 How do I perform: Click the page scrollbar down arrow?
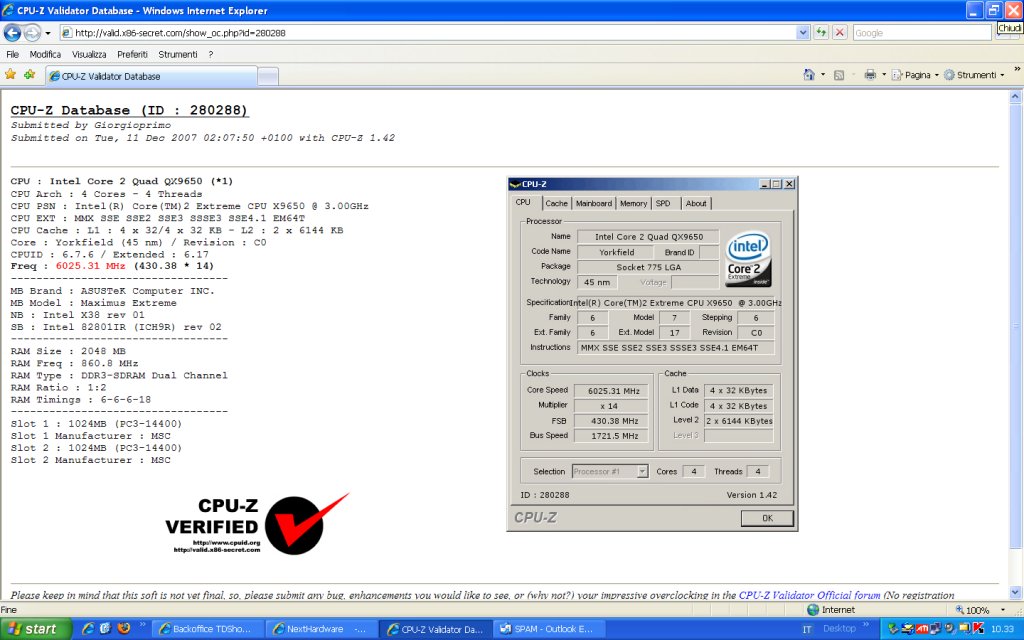(x=1015, y=592)
